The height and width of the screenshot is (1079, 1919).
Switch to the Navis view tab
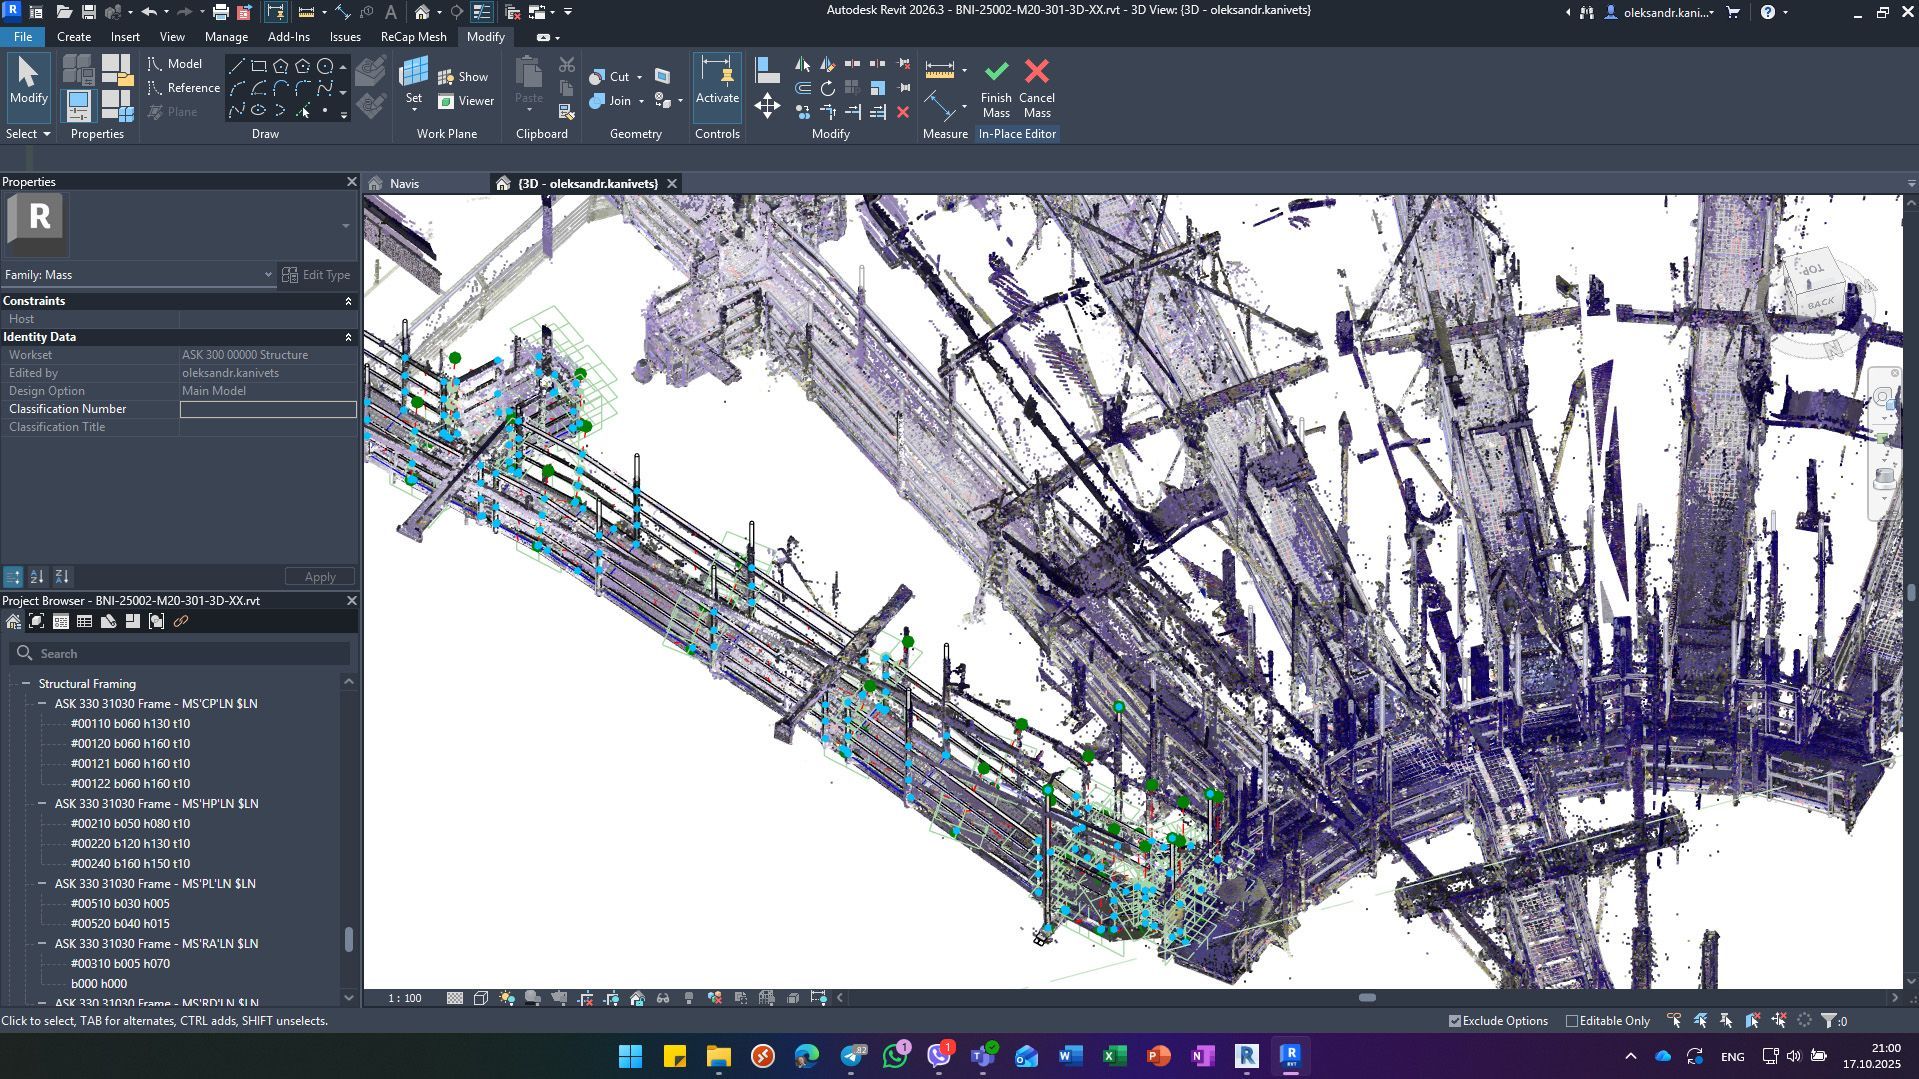pos(404,184)
